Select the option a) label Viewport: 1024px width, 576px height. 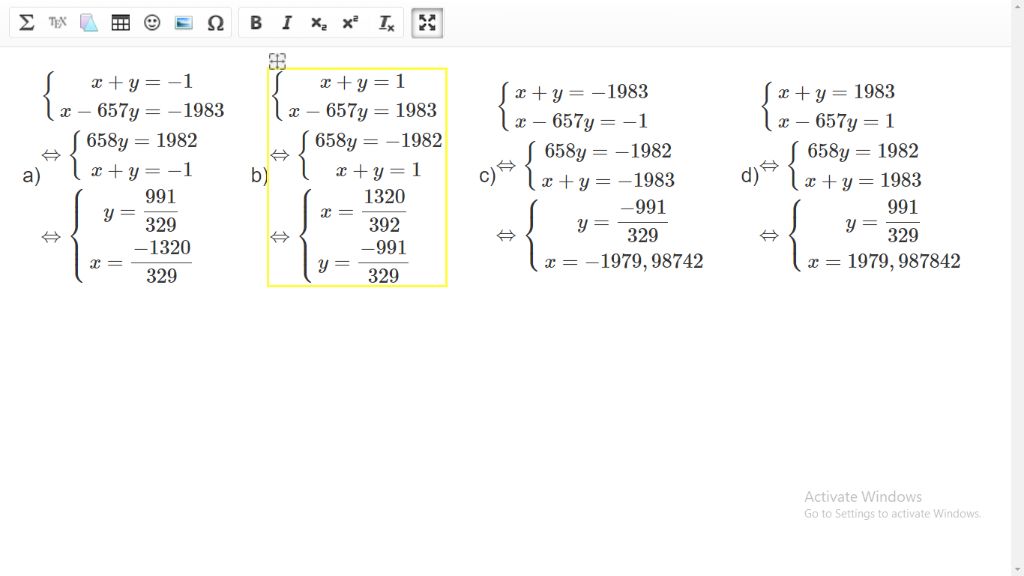[x=31, y=176]
